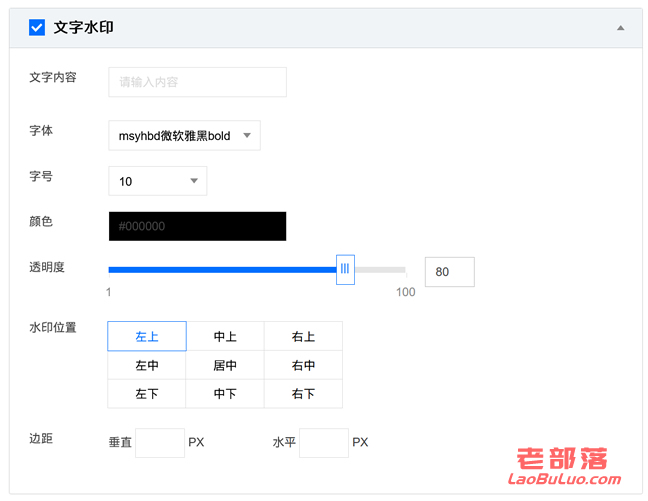Screen dimensions: 648x501
Task: Open the #000000 color picker swatch
Action: point(197,226)
